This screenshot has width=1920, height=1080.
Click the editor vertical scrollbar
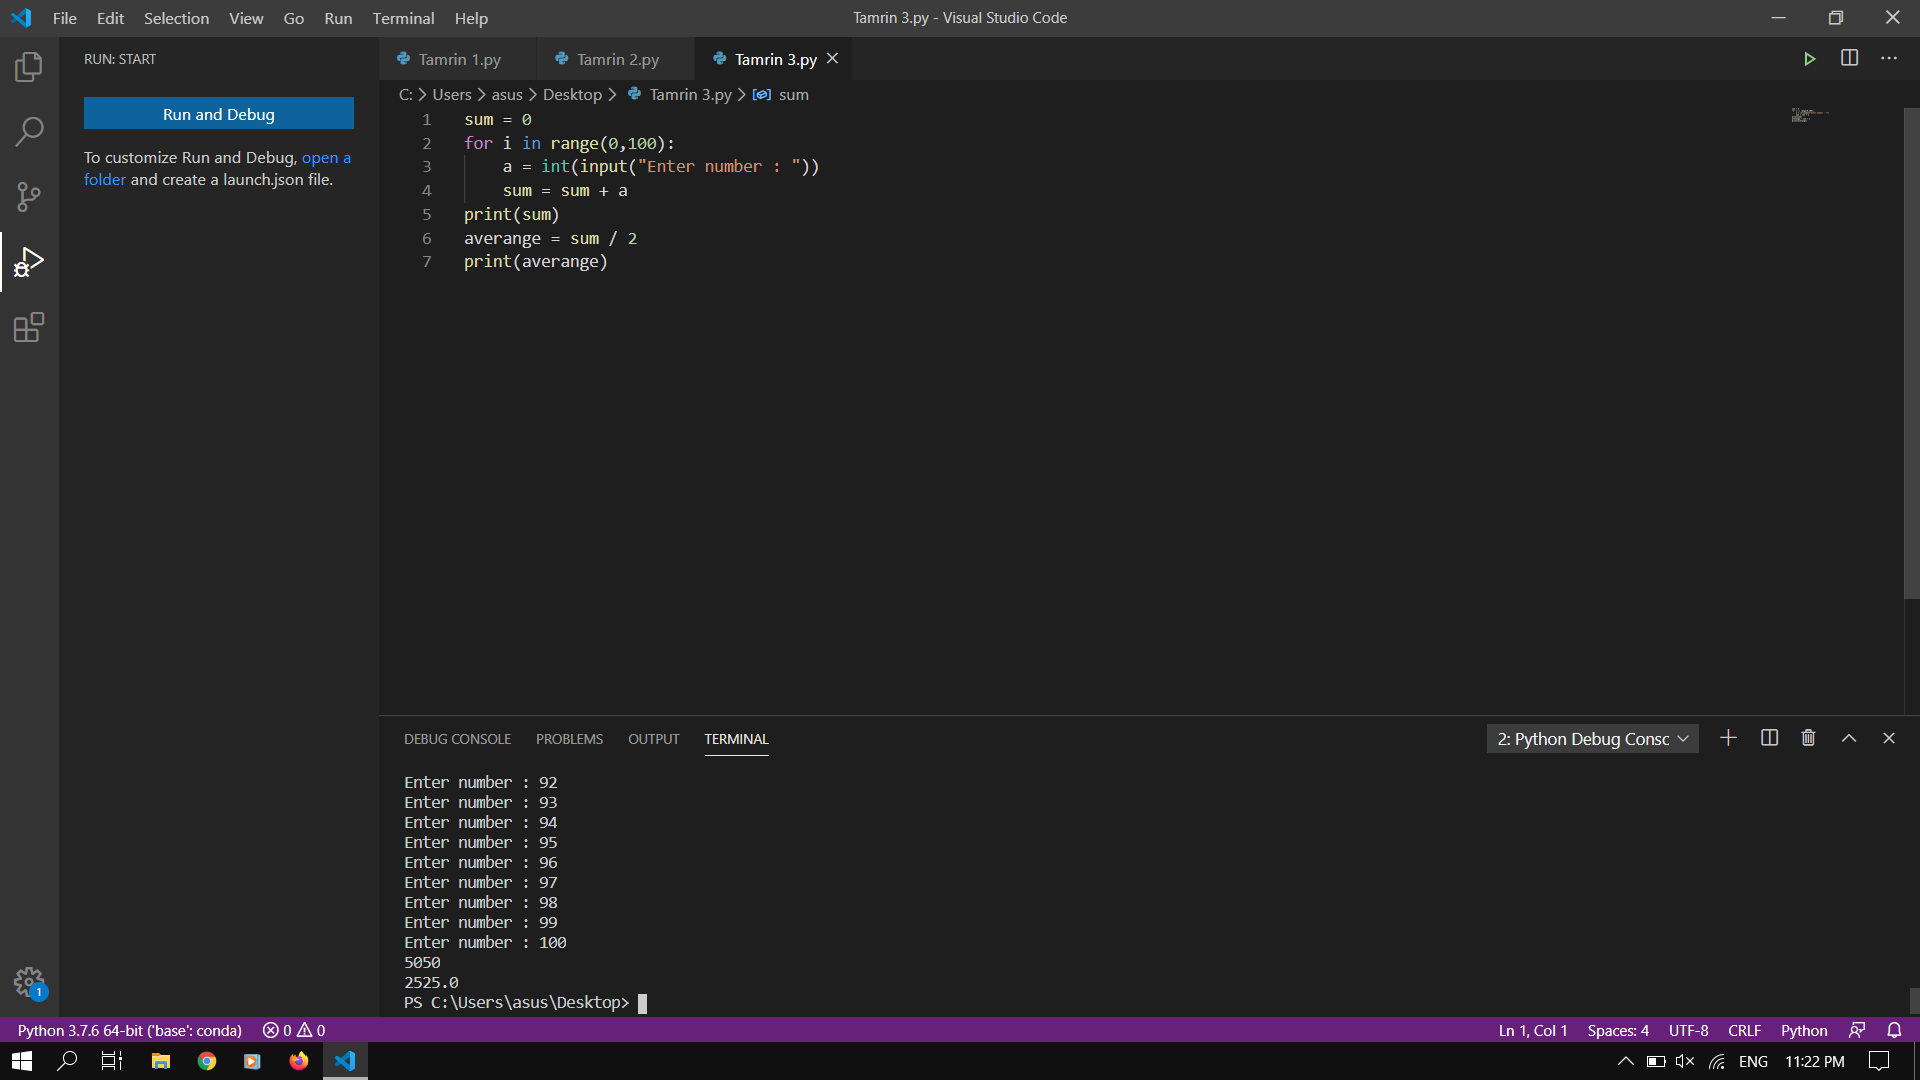click(x=1911, y=352)
